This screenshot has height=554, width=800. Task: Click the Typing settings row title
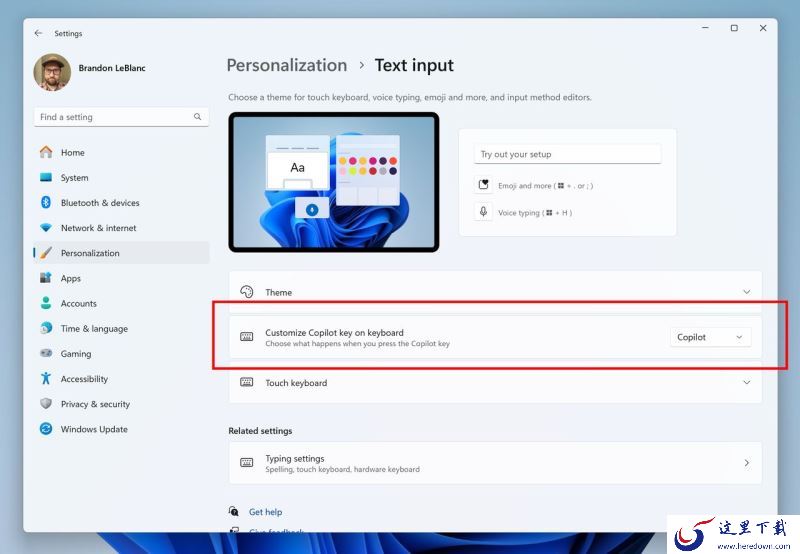(294, 458)
